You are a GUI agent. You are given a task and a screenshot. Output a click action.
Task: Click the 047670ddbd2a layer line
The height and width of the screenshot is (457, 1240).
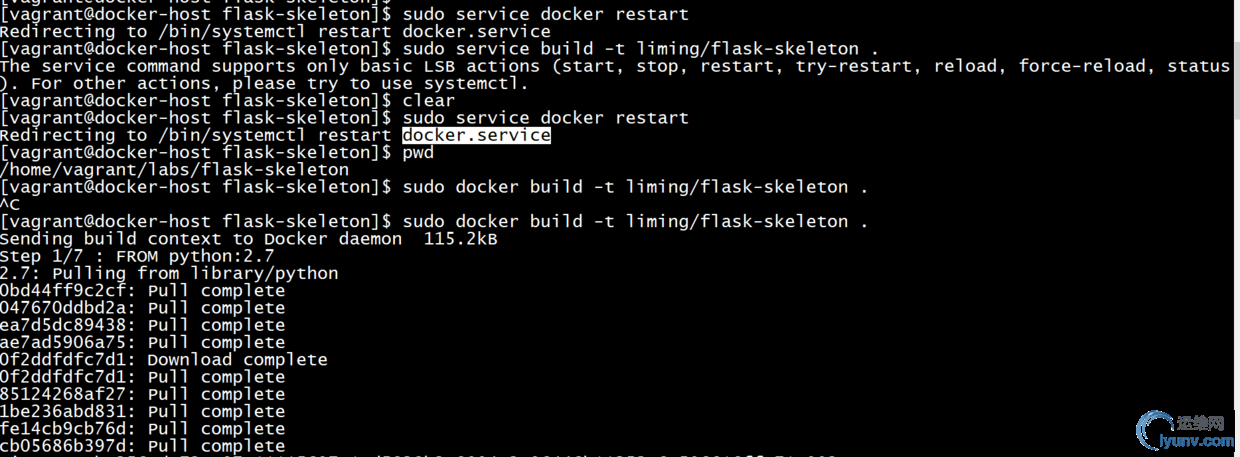coord(143,308)
